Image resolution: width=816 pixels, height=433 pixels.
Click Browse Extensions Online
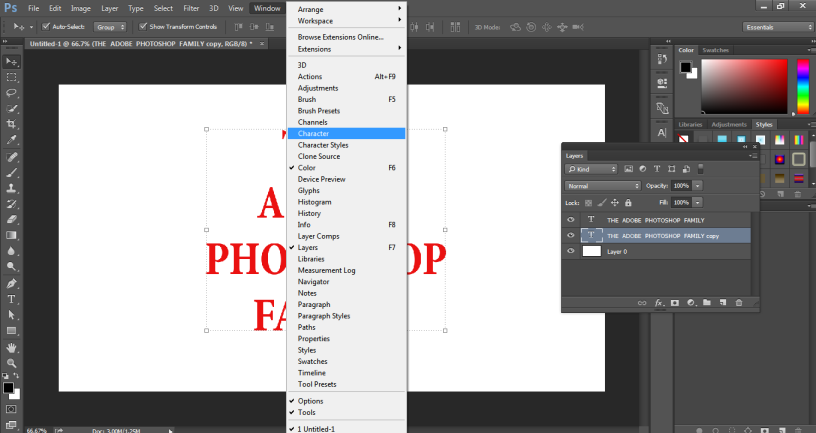(347, 37)
